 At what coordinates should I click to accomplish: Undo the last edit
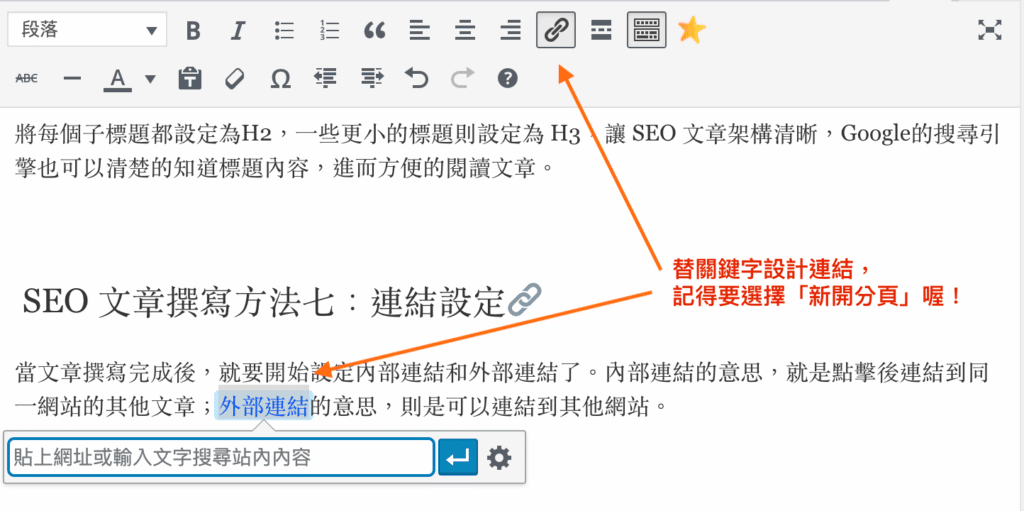point(416,78)
